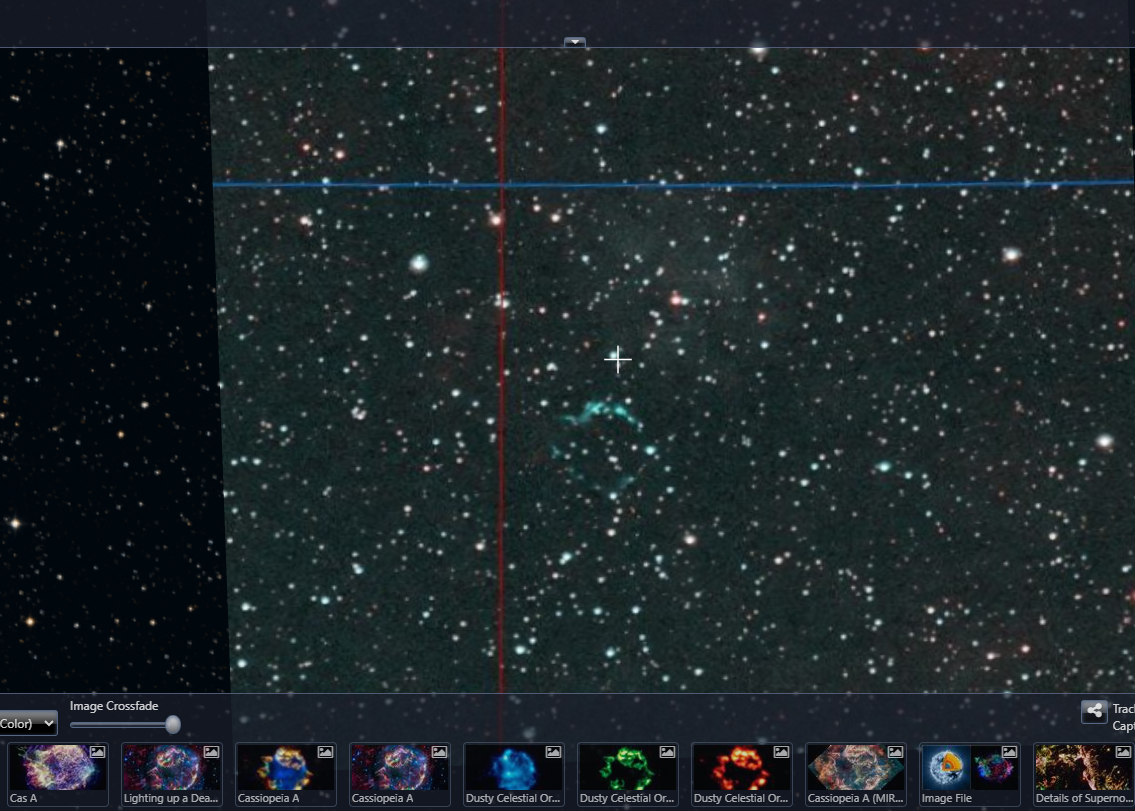The image size is (1135, 811).
Task: Expand the top panel arrow tab
Action: click(575, 42)
